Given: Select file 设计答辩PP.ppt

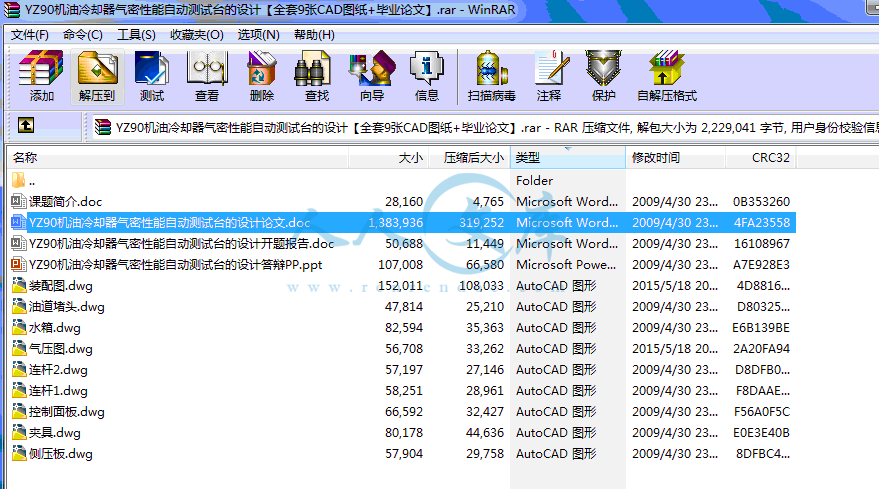Looking at the screenshot, I should click(175, 264).
